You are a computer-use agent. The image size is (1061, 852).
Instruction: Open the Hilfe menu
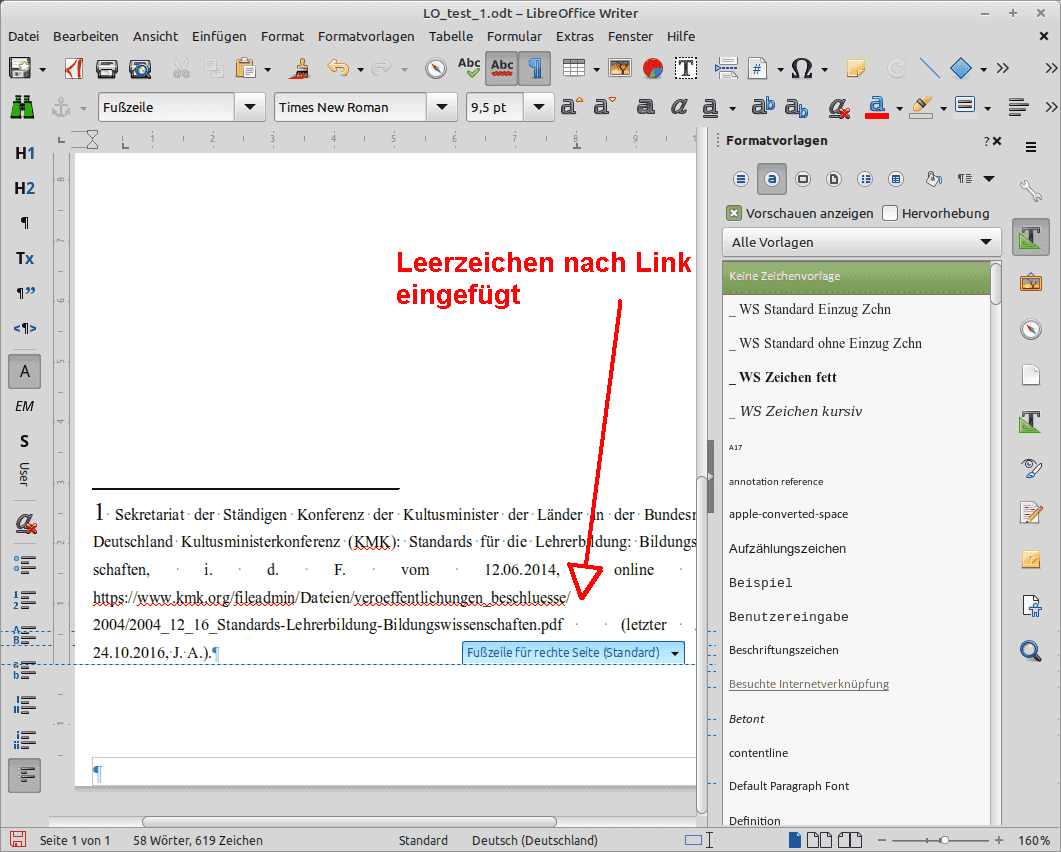point(681,37)
